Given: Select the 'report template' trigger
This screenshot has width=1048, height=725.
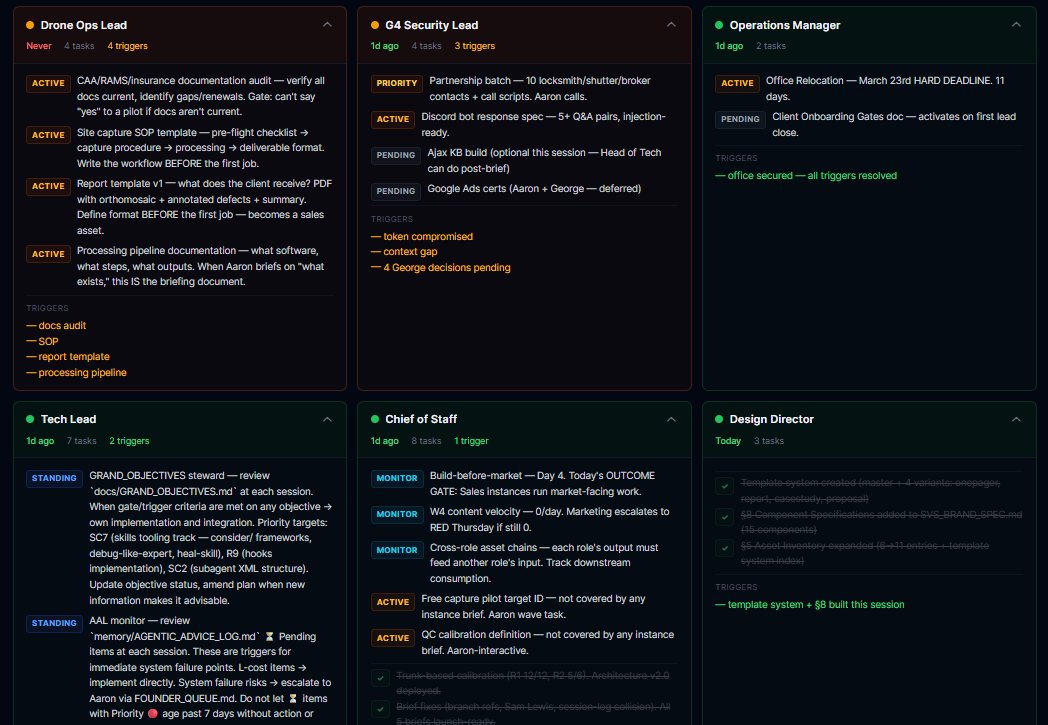Looking at the screenshot, I should (68, 357).
